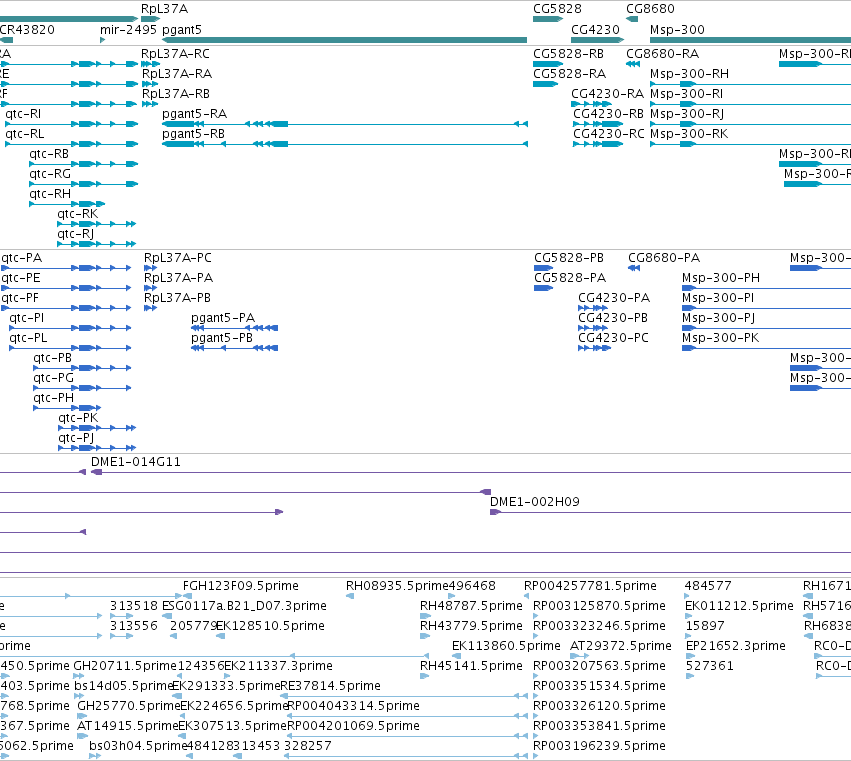
Task: Select protein CG4230-PA
Action: point(593,308)
